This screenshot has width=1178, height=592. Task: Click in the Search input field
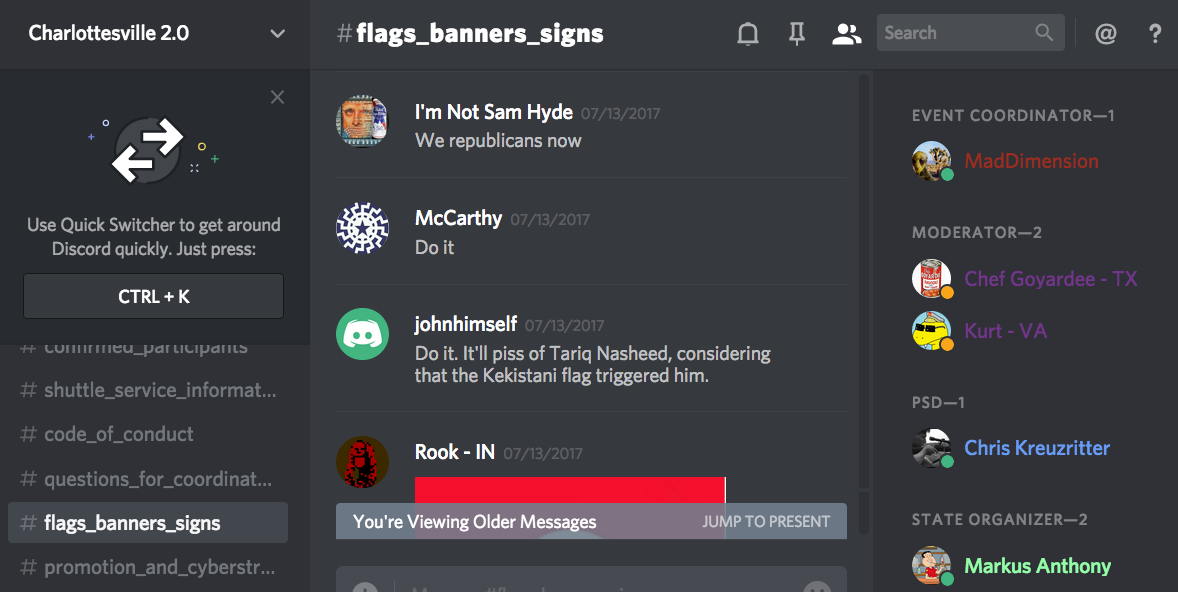point(954,33)
